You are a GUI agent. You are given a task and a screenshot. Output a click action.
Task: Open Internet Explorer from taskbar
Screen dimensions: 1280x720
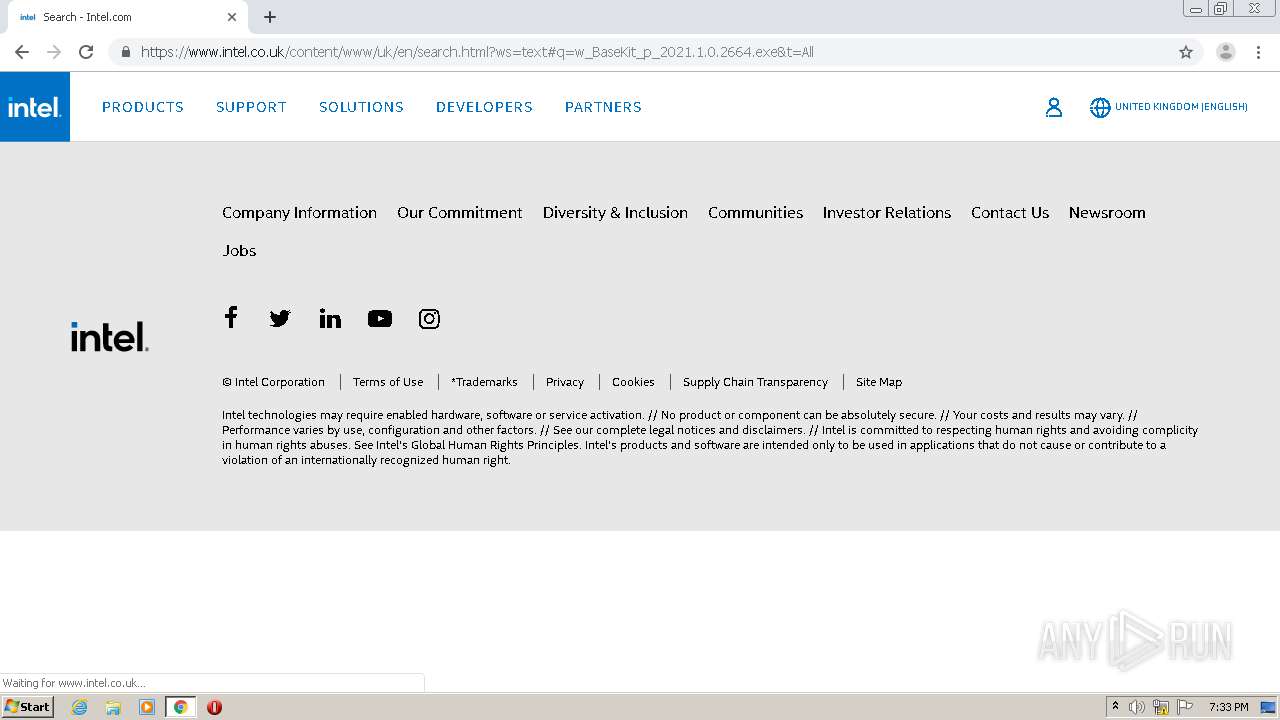[80, 707]
